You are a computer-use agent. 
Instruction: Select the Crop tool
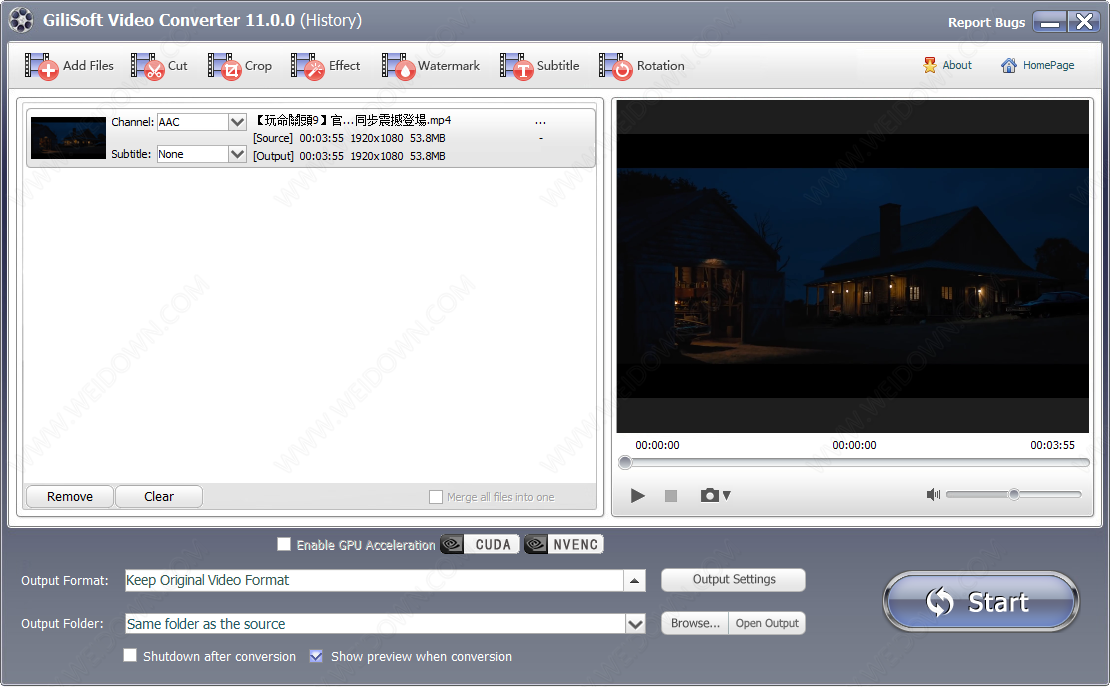tap(225, 66)
